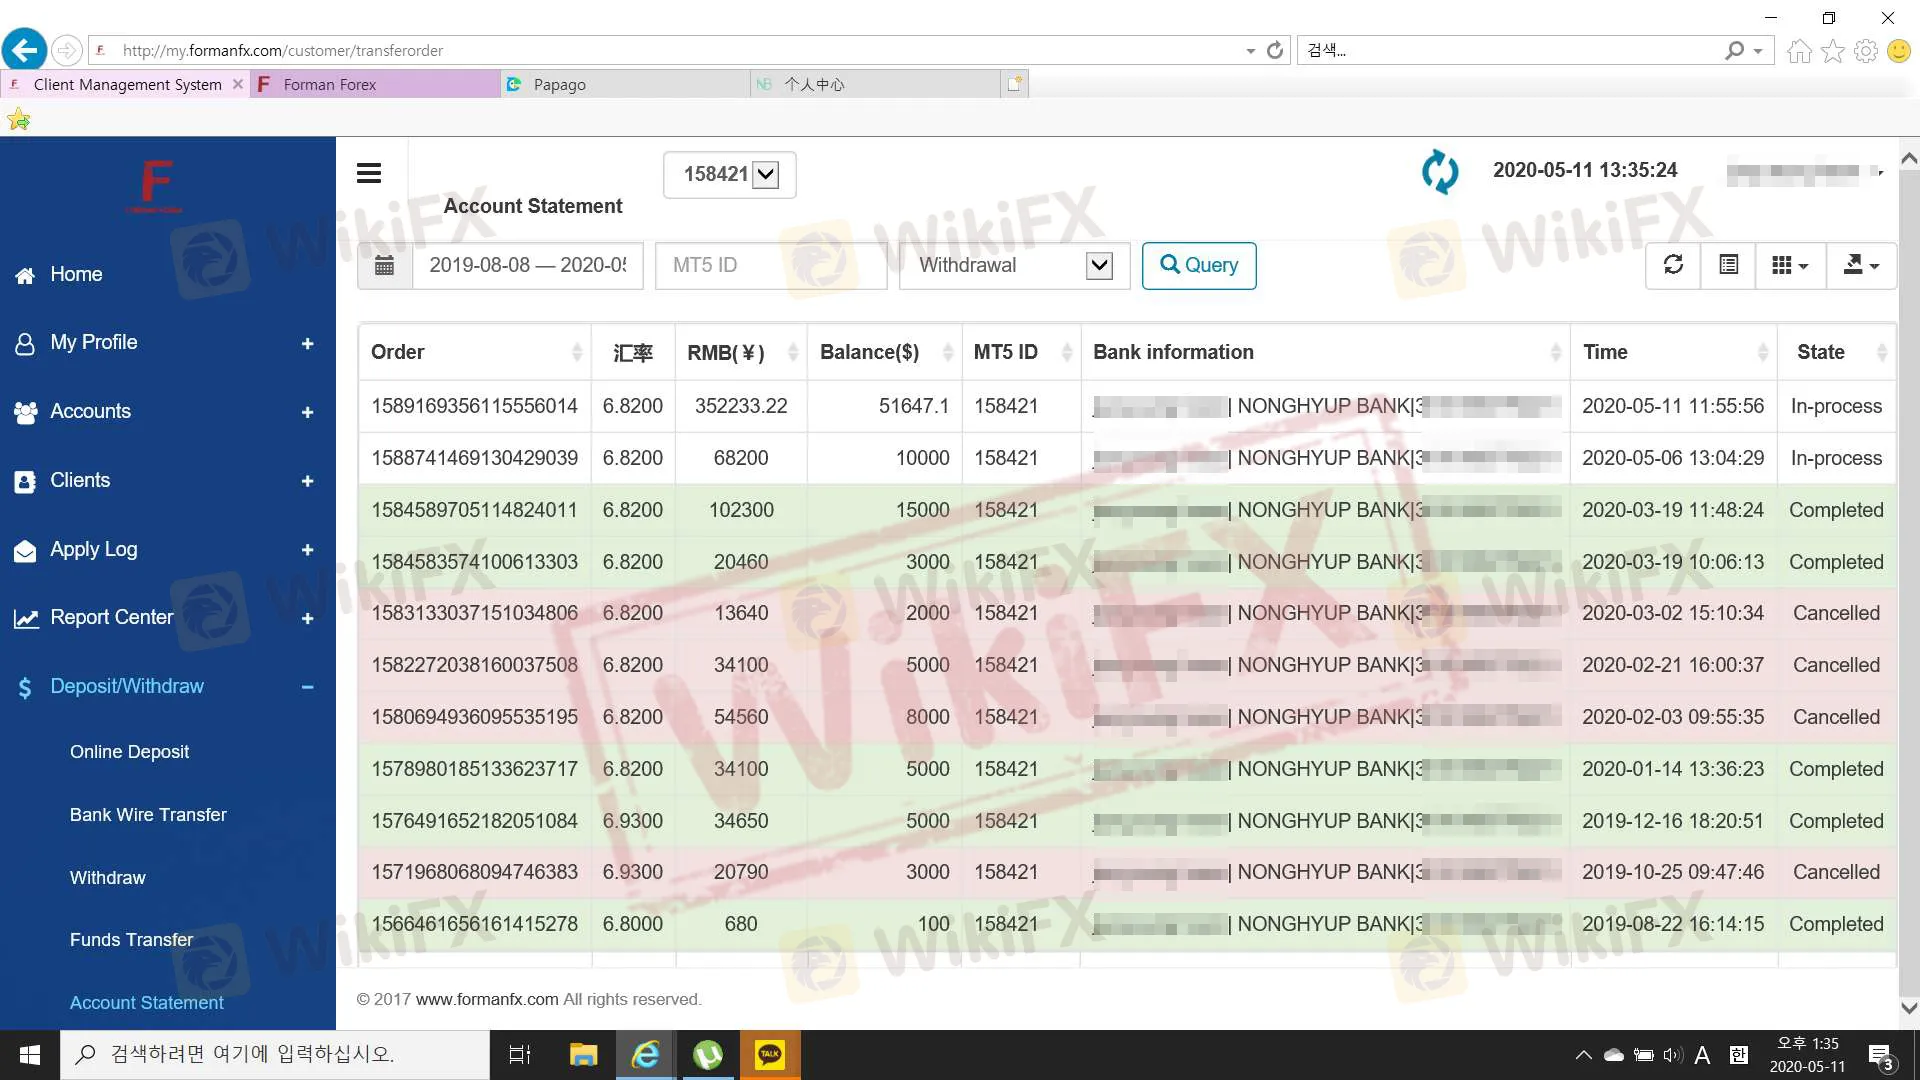Click the MT5 ID input field
Image resolution: width=1920 pixels, height=1080 pixels.
click(770, 265)
